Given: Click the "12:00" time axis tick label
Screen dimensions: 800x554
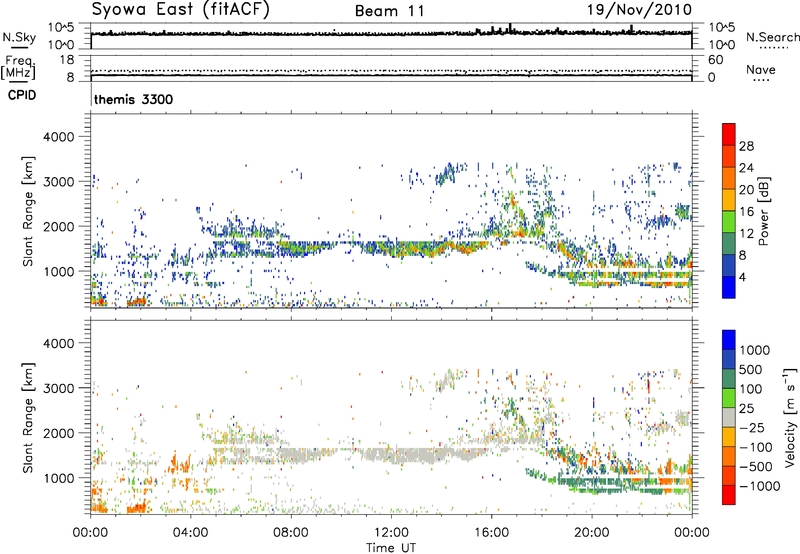Looking at the screenshot, I should tap(391, 533).
